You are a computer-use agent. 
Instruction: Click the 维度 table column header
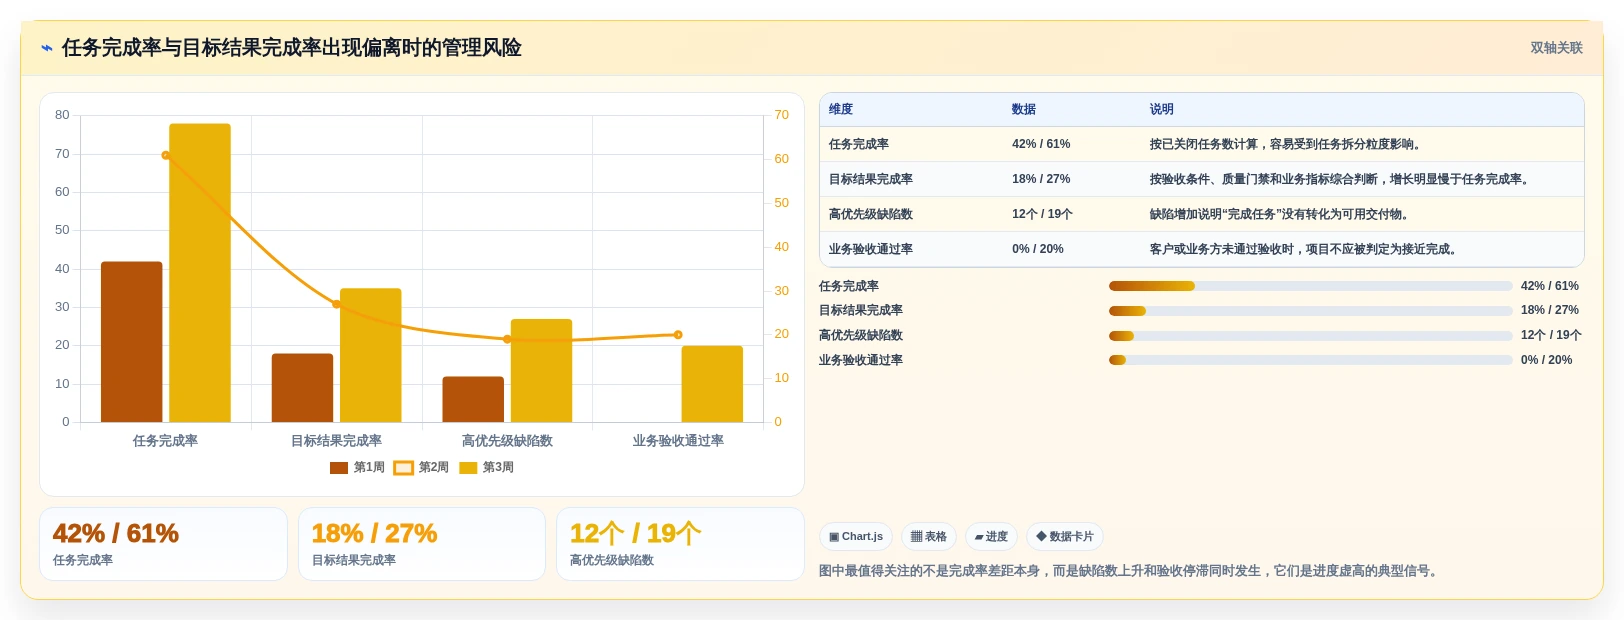911,110
